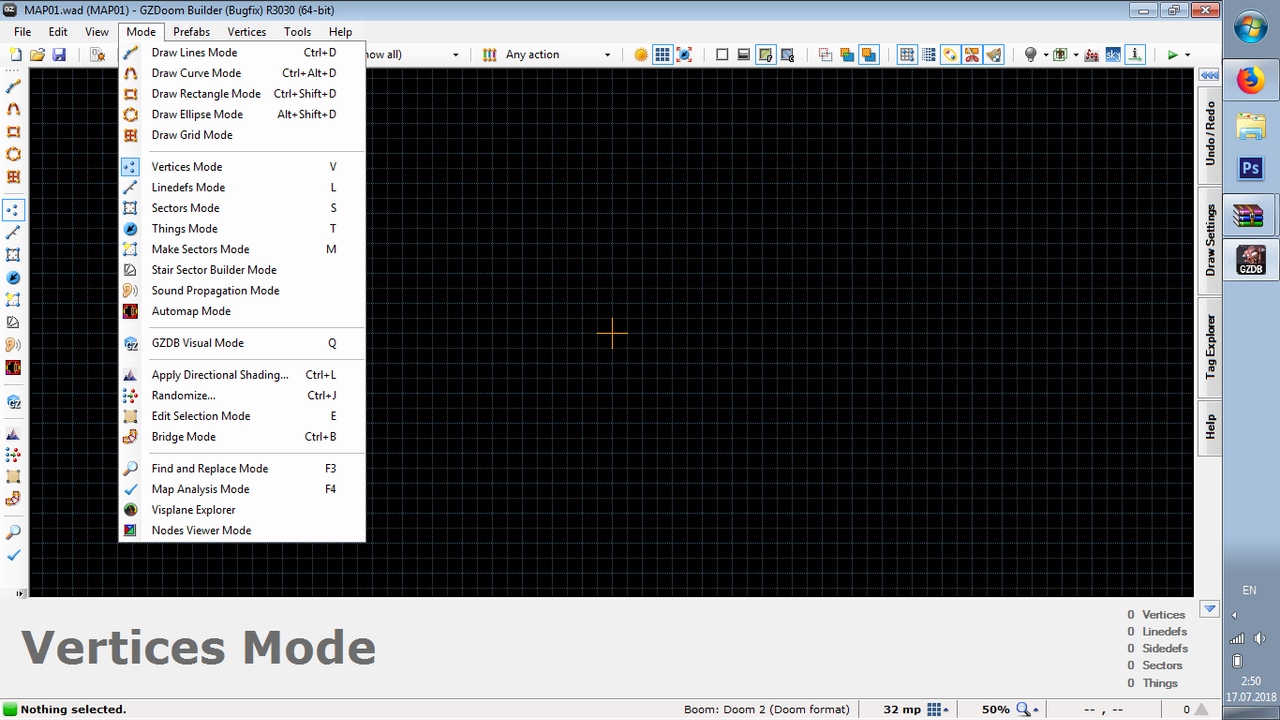1280x720 pixels.
Task: Click the info panel 'i' toolbar icon
Action: [x=1135, y=54]
